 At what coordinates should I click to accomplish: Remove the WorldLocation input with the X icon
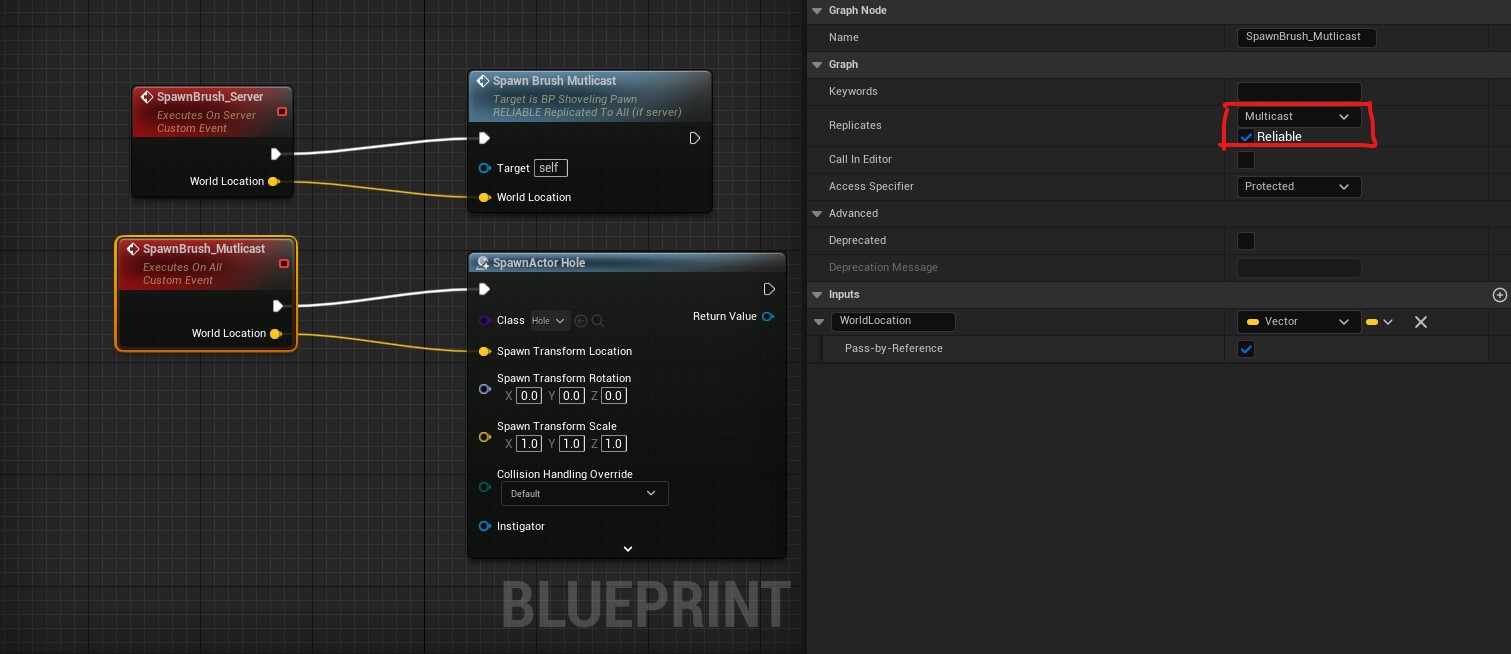[x=1420, y=322]
